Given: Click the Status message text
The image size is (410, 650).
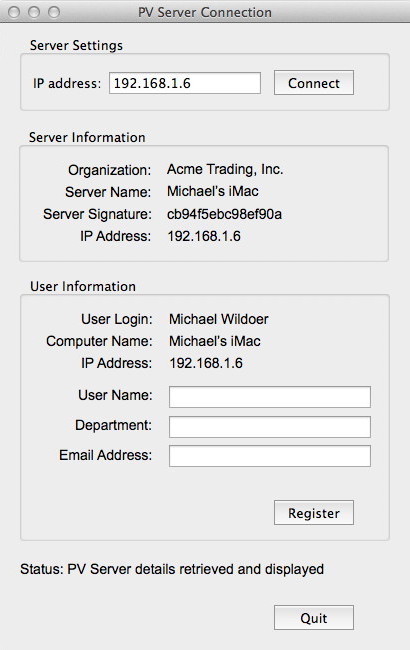Looking at the screenshot, I should coord(172,569).
